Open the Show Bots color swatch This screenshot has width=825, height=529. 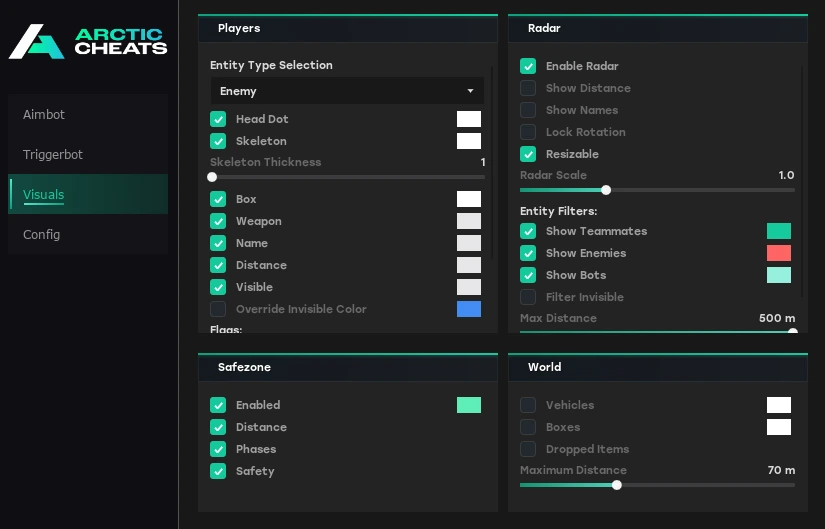point(778,275)
